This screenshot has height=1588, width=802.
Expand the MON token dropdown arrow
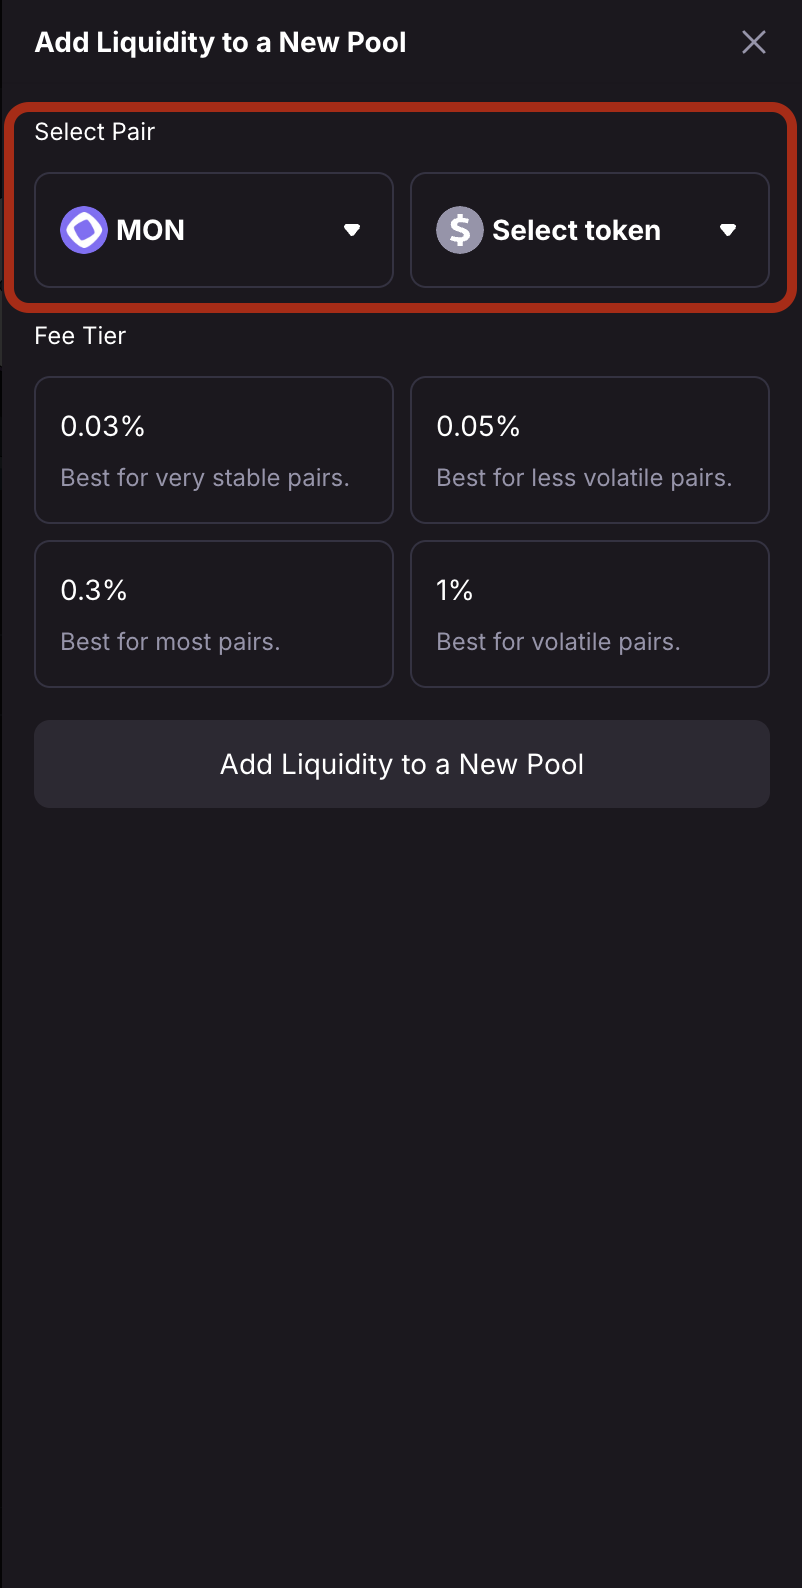[352, 230]
